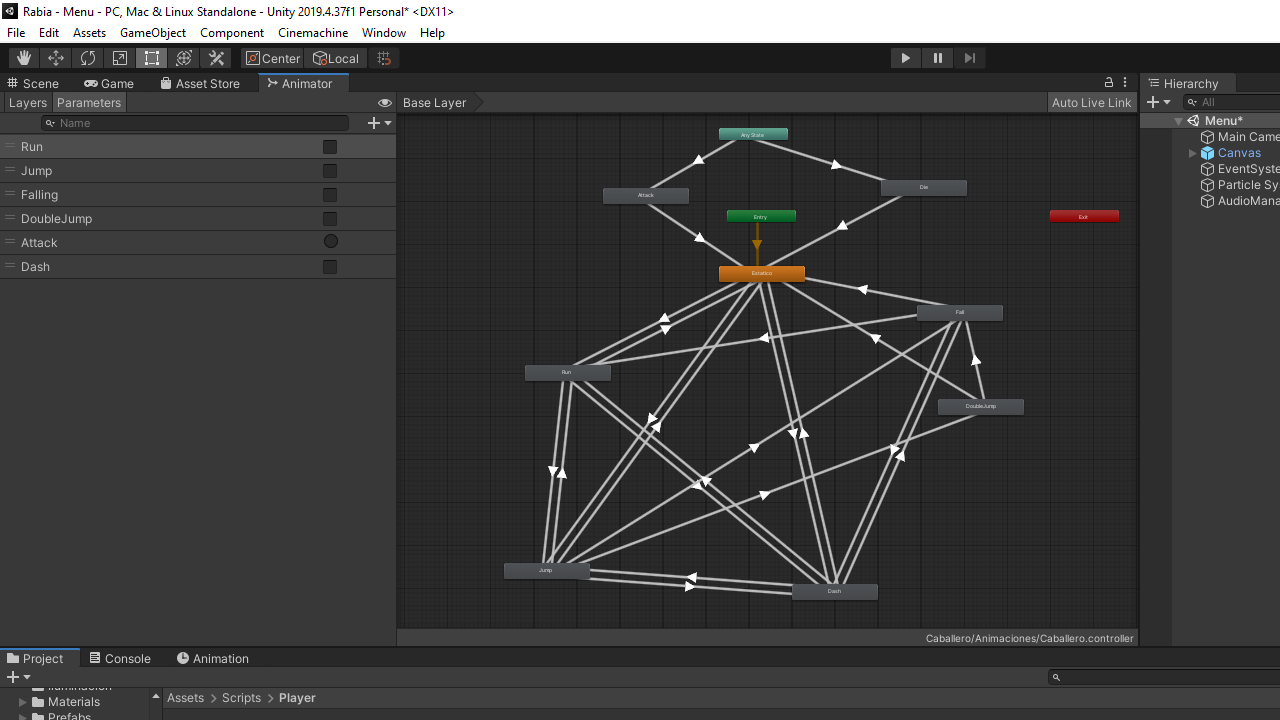Screen dimensions: 1280x720
Task: Select the Scale tool
Action: pyautogui.click(x=120, y=58)
